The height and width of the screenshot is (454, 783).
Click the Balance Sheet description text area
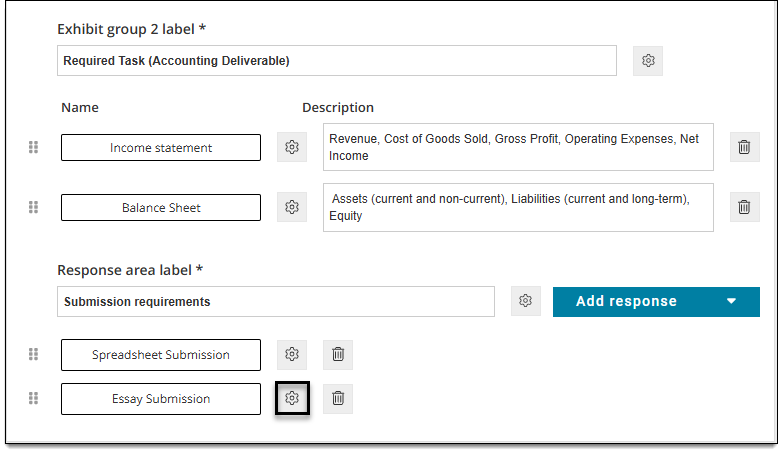point(518,208)
